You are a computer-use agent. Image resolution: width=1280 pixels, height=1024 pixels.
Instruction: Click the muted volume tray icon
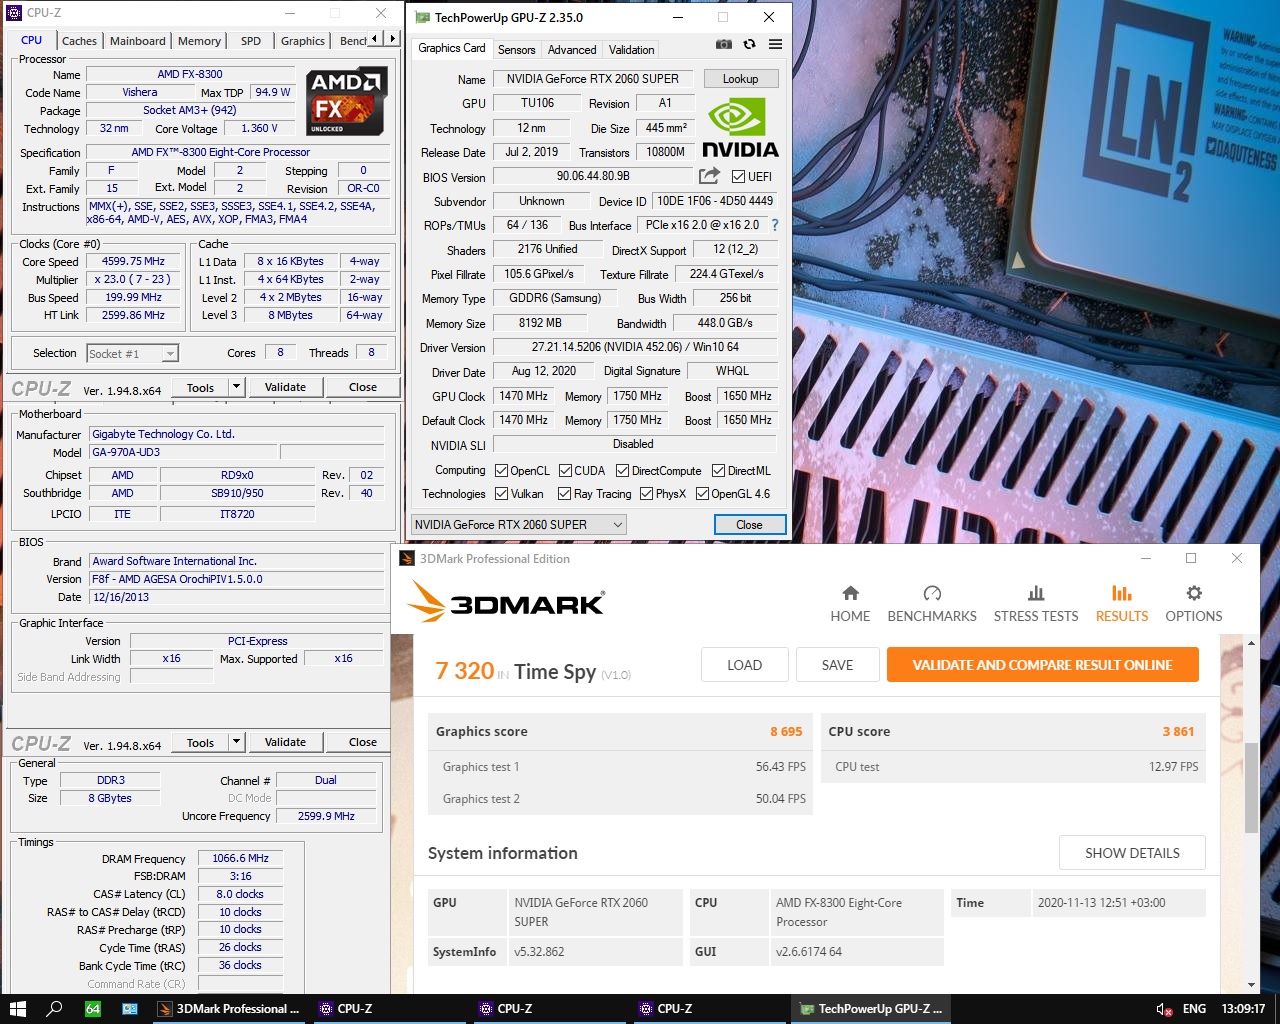pyautogui.click(x=1164, y=1009)
